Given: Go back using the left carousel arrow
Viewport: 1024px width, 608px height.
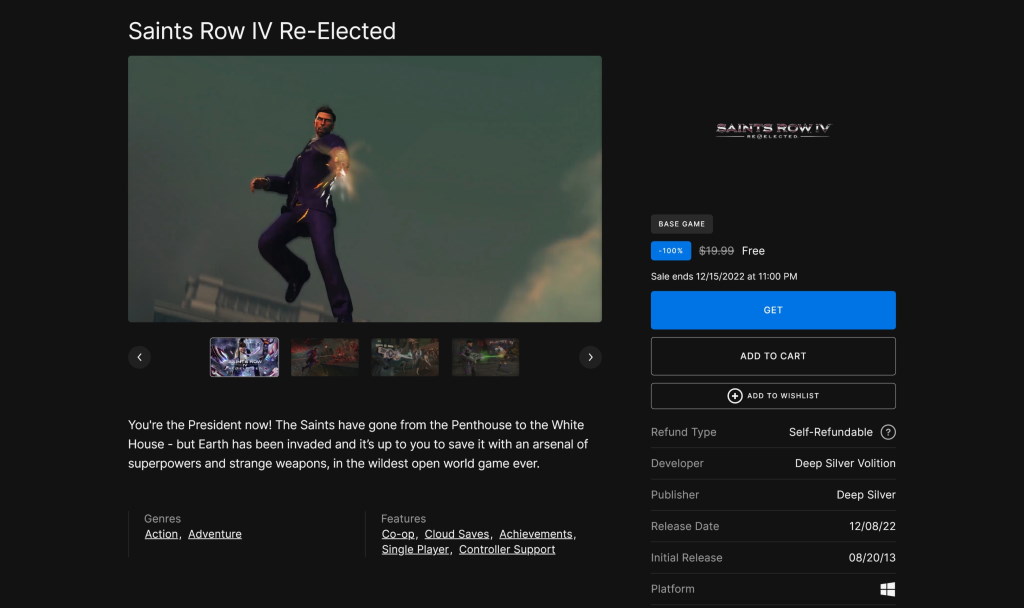Looking at the screenshot, I should (139, 357).
